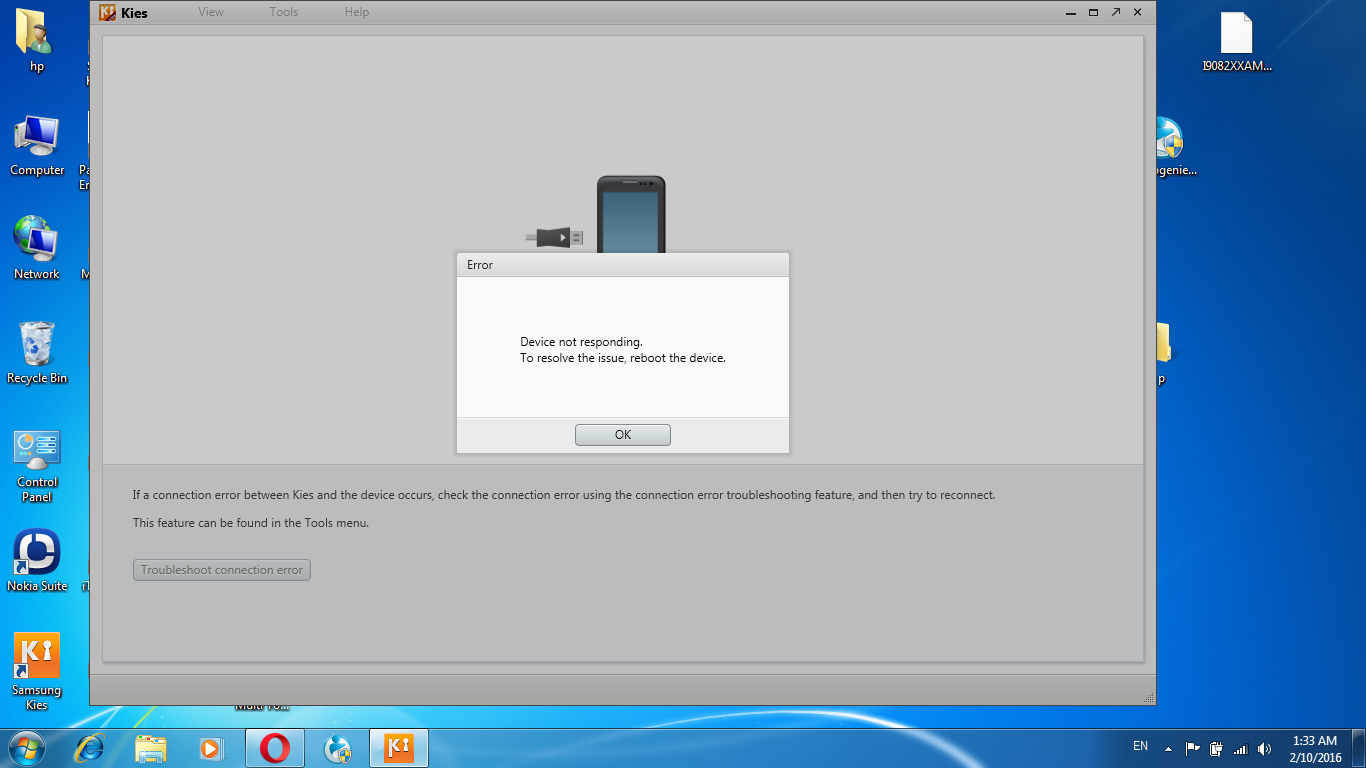Open the Recycle Bin icon
Image resolution: width=1366 pixels, height=768 pixels.
pos(37,353)
